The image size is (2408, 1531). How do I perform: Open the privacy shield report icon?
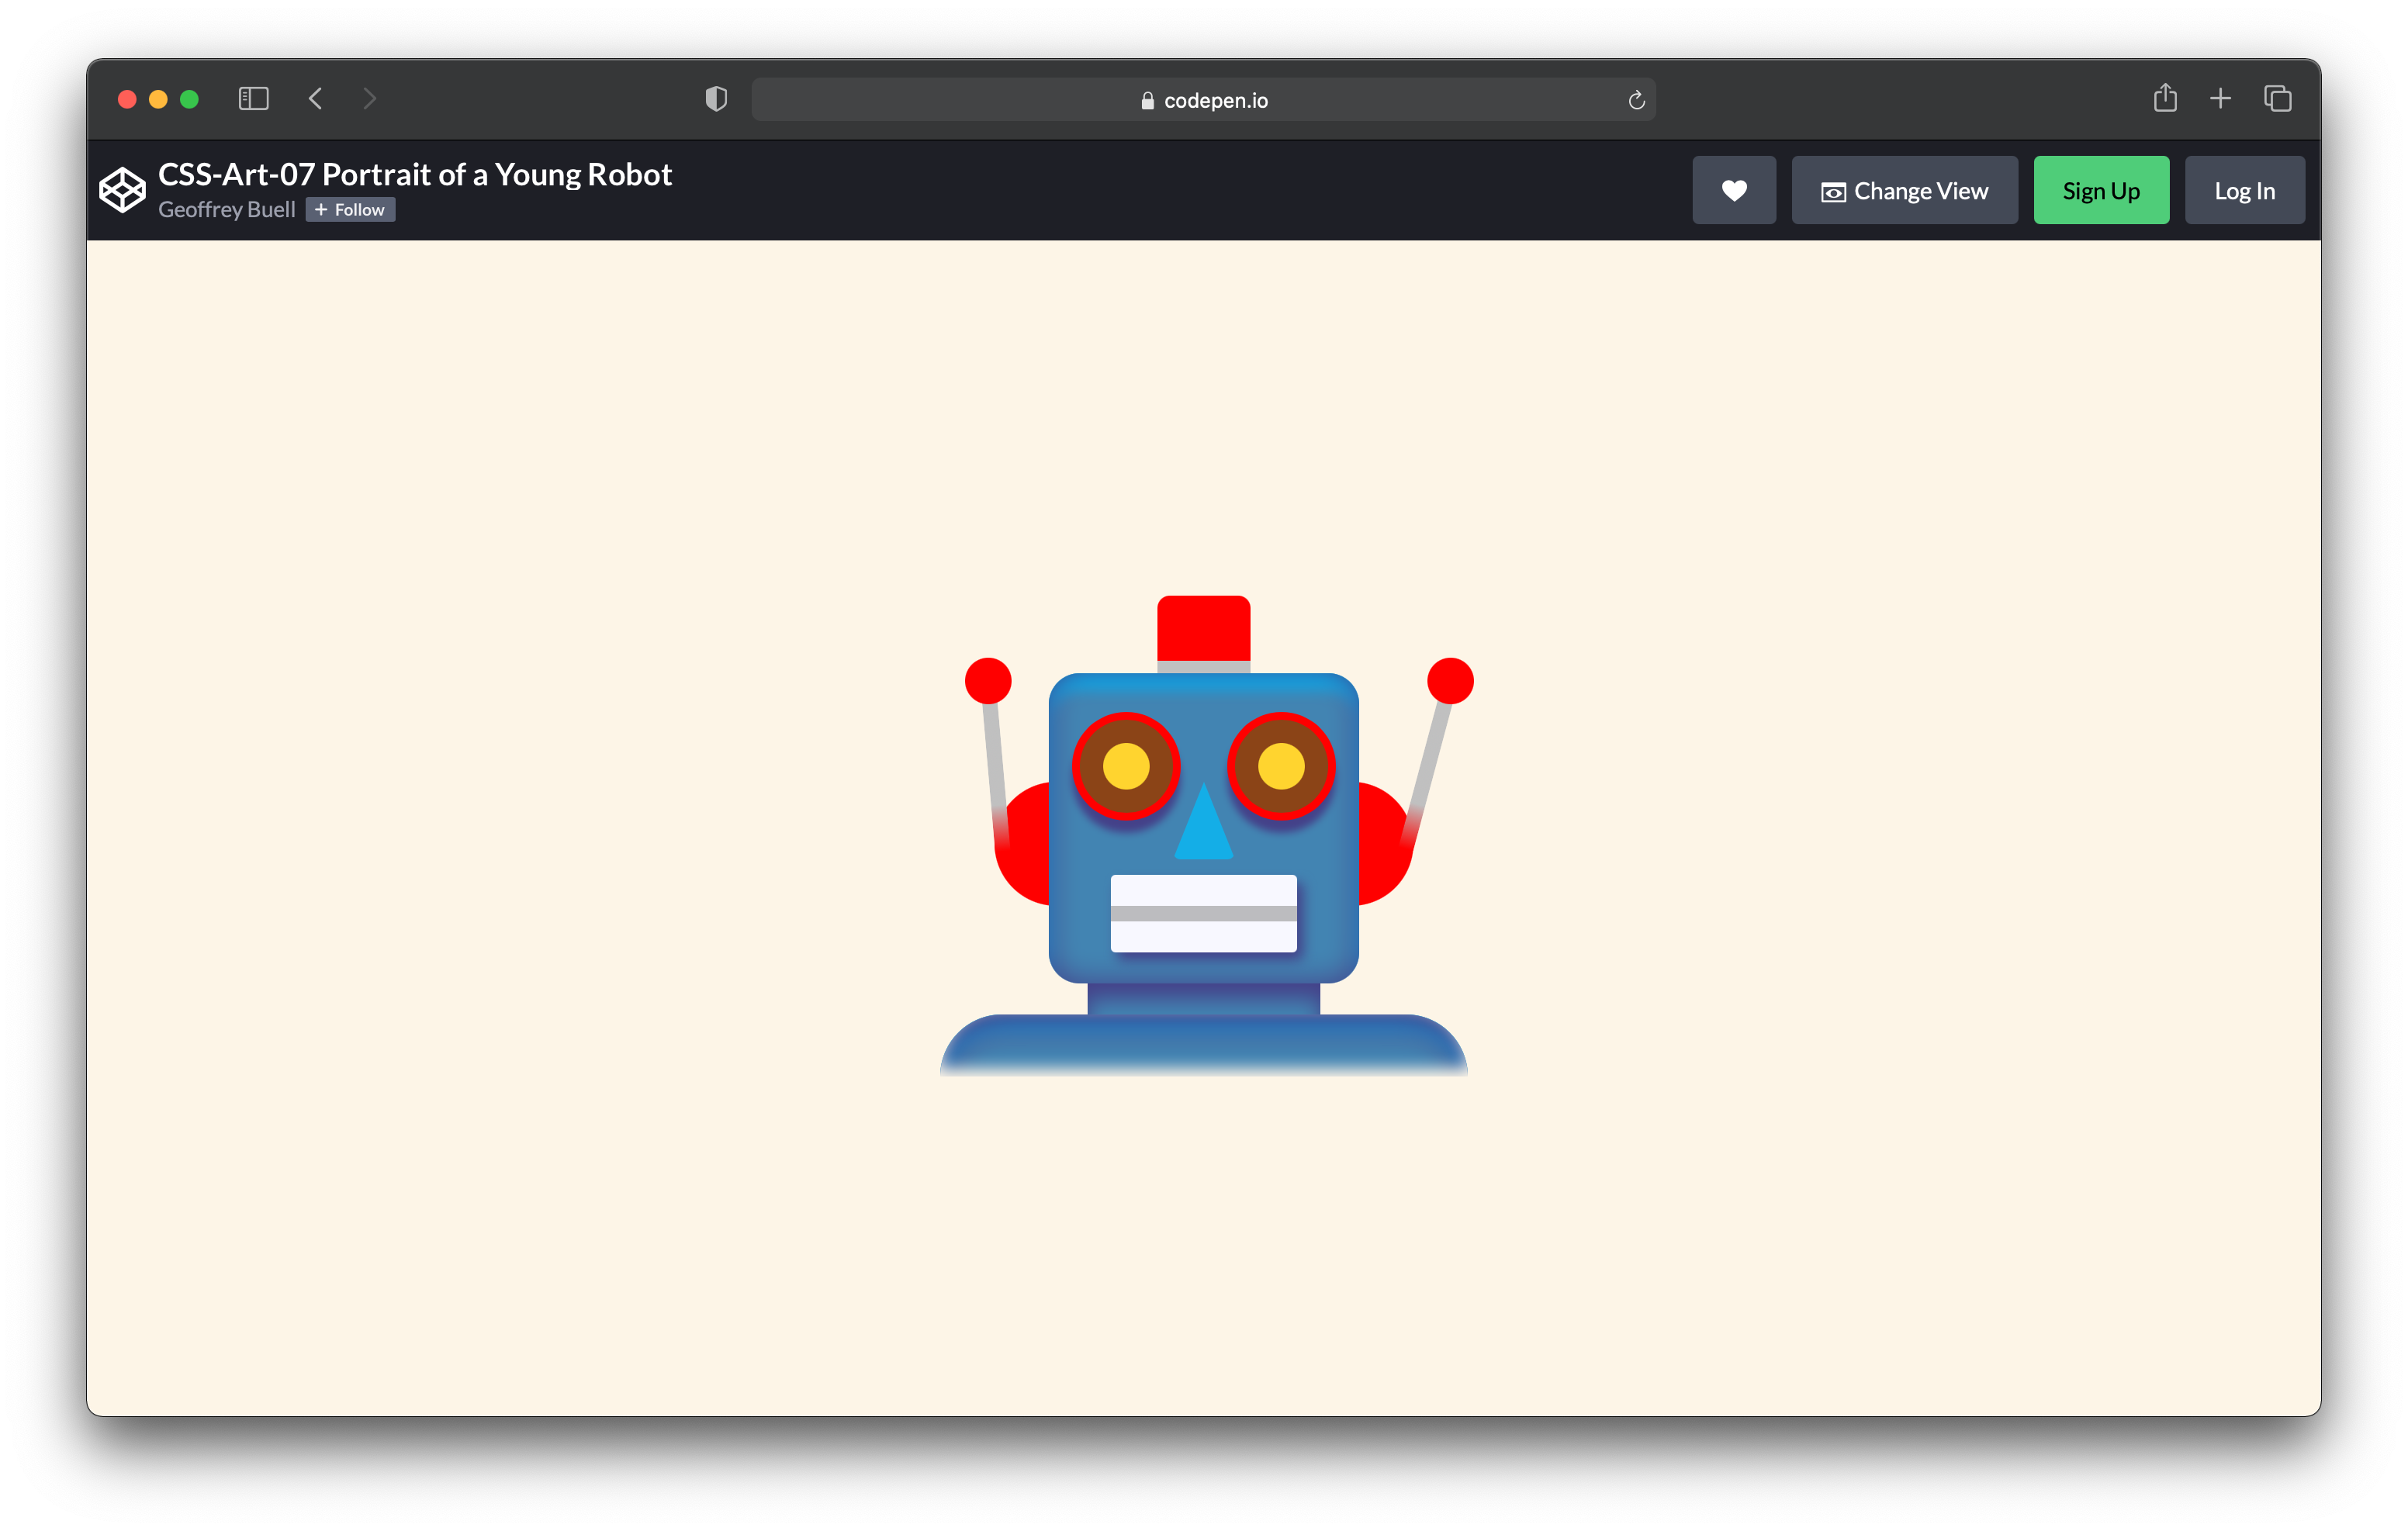coord(716,99)
